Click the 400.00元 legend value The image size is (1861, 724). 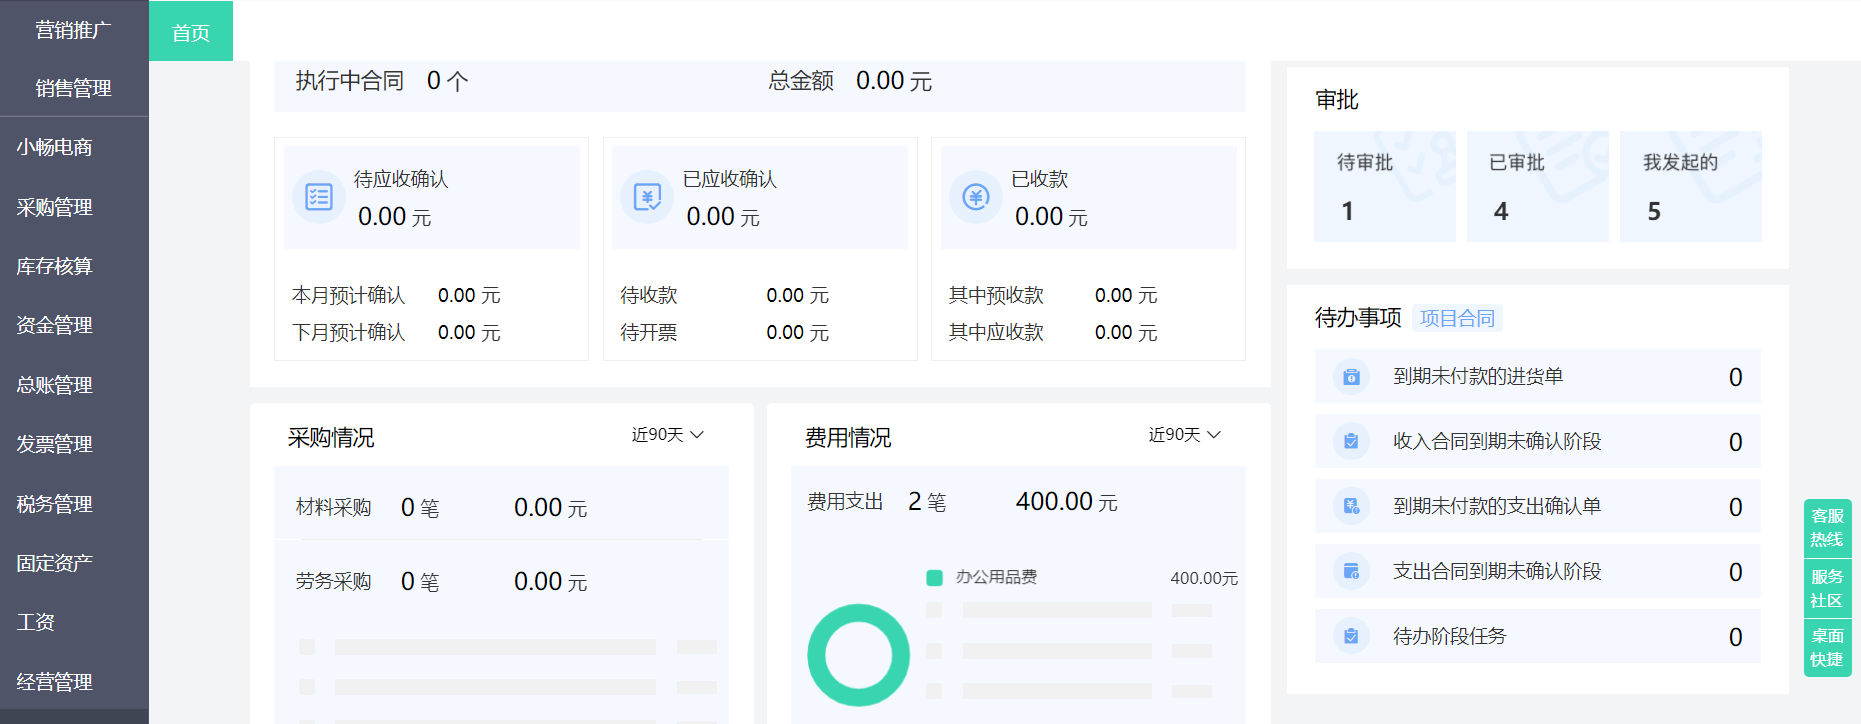pos(1204,579)
